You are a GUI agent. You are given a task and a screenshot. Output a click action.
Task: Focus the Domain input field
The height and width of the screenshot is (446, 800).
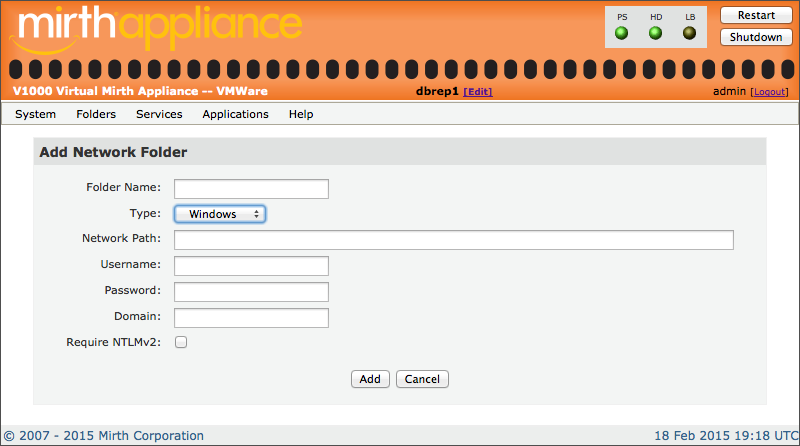pos(252,318)
